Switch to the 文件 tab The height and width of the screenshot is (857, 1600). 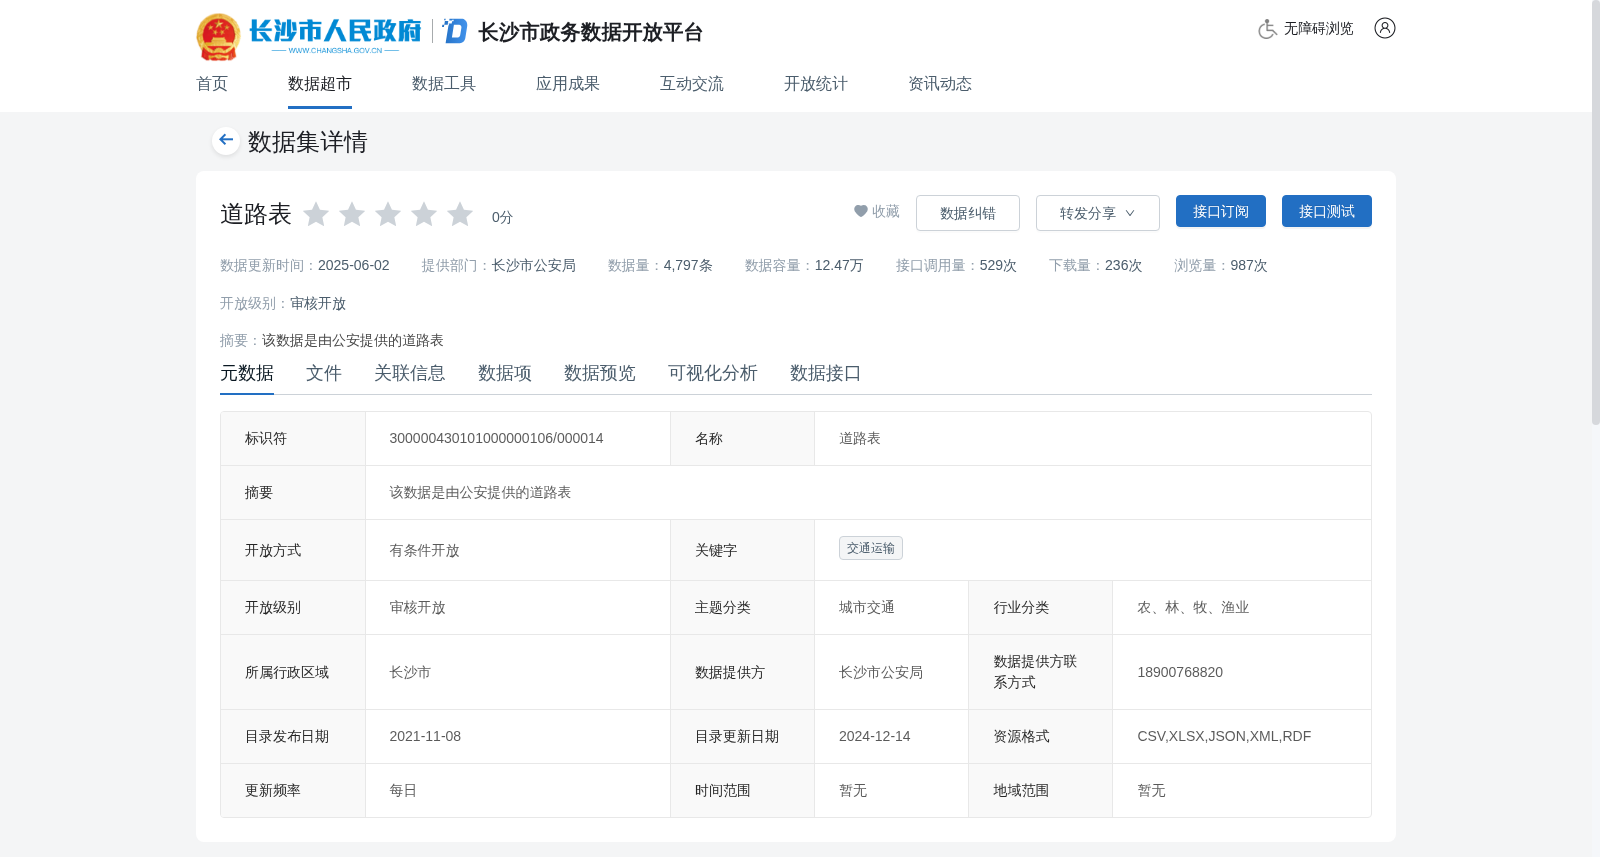click(x=324, y=373)
